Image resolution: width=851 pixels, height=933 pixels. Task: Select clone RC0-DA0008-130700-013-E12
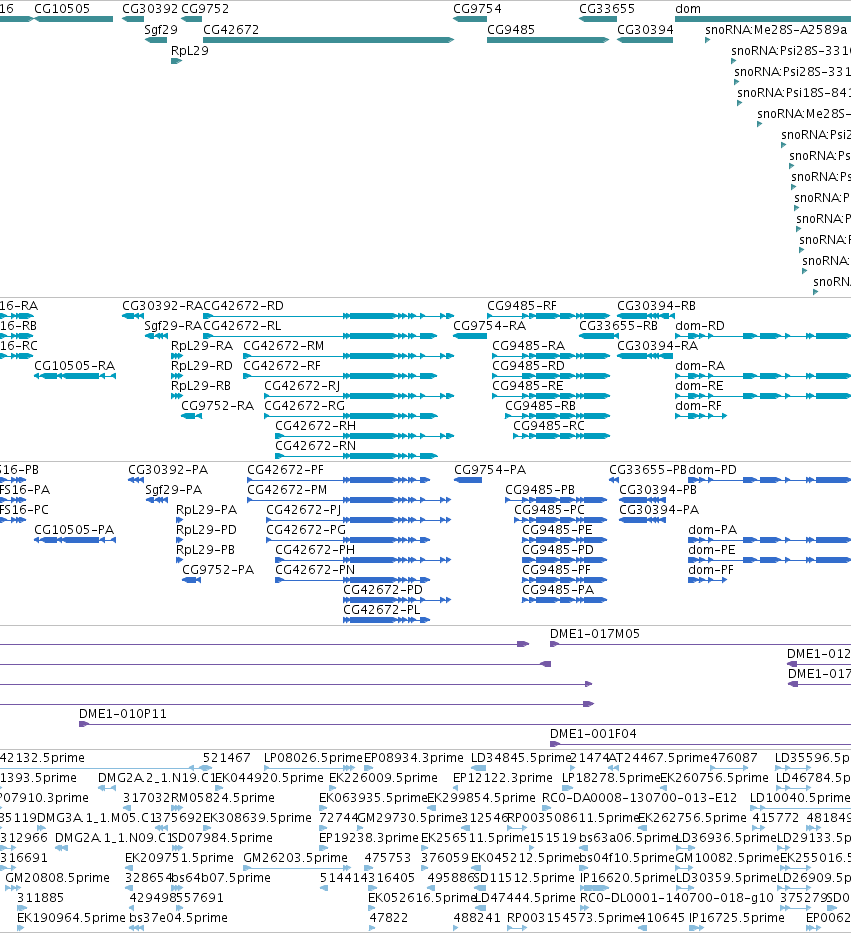548,808
